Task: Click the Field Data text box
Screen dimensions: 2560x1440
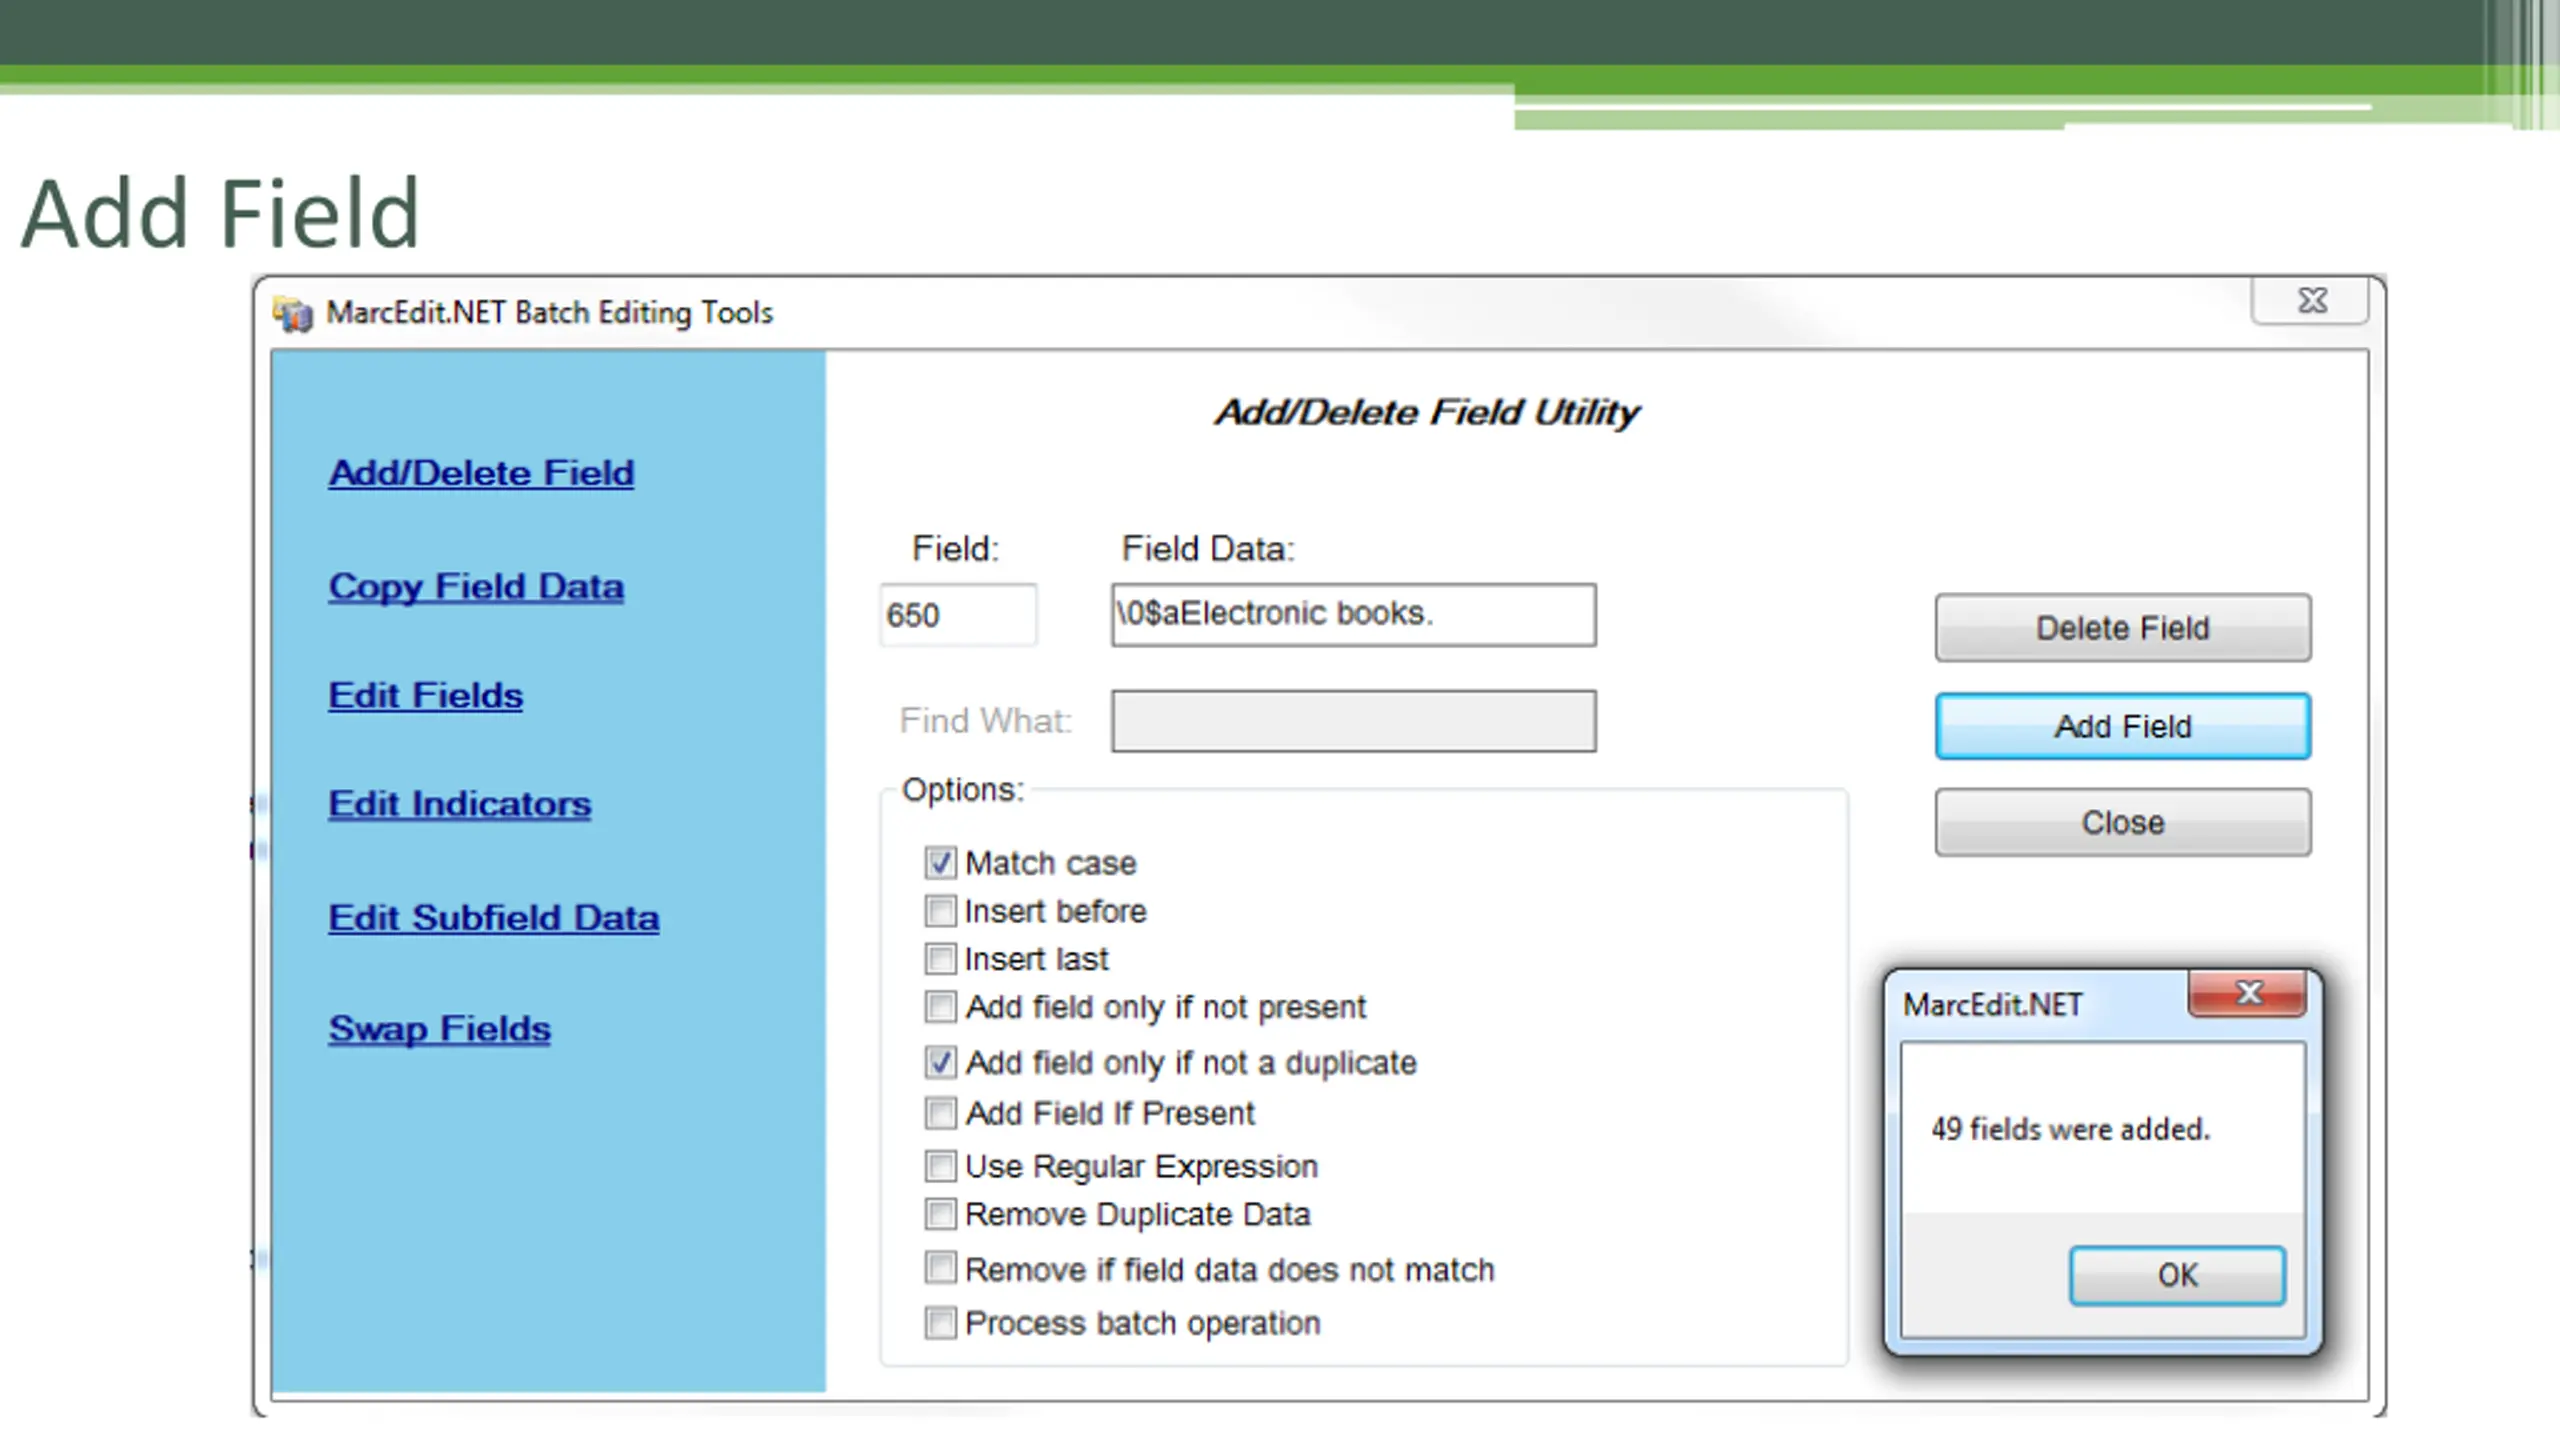Action: 1353,615
